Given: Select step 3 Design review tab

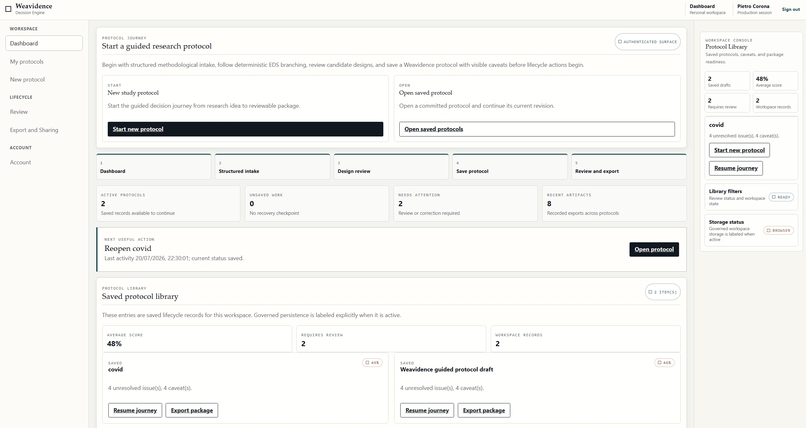Looking at the screenshot, I should [391, 166].
